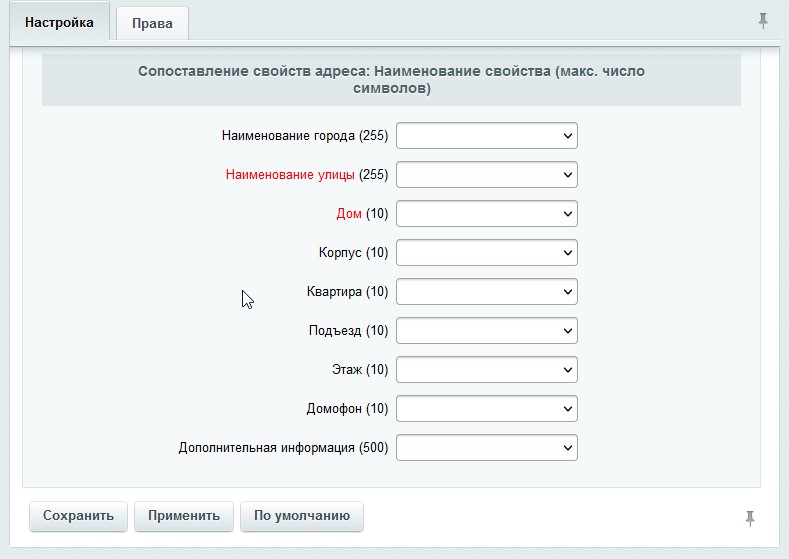Viewport: 789px width, 559px height.
Task: Open the Квартира dropdown list
Action: [487, 291]
